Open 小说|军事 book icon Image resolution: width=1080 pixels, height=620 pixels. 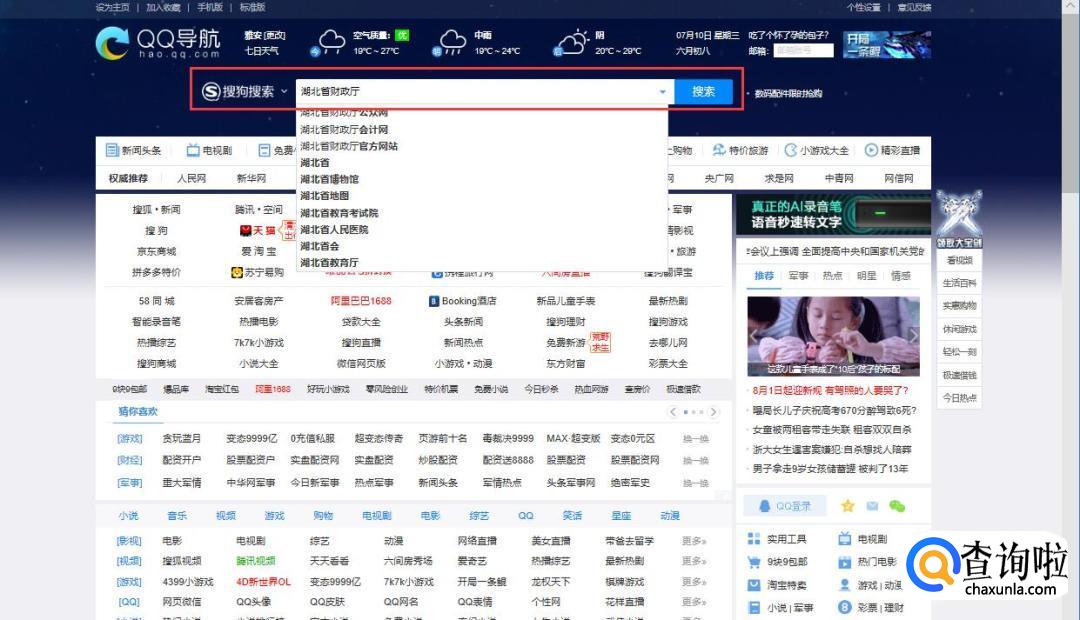pyautogui.click(x=754, y=608)
